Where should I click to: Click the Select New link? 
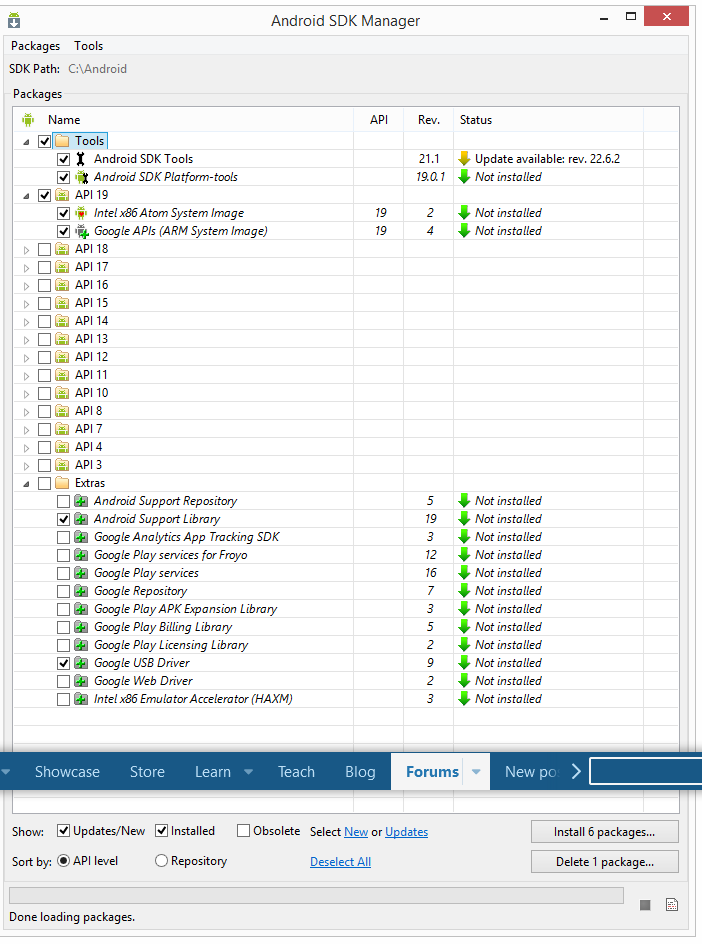(356, 831)
